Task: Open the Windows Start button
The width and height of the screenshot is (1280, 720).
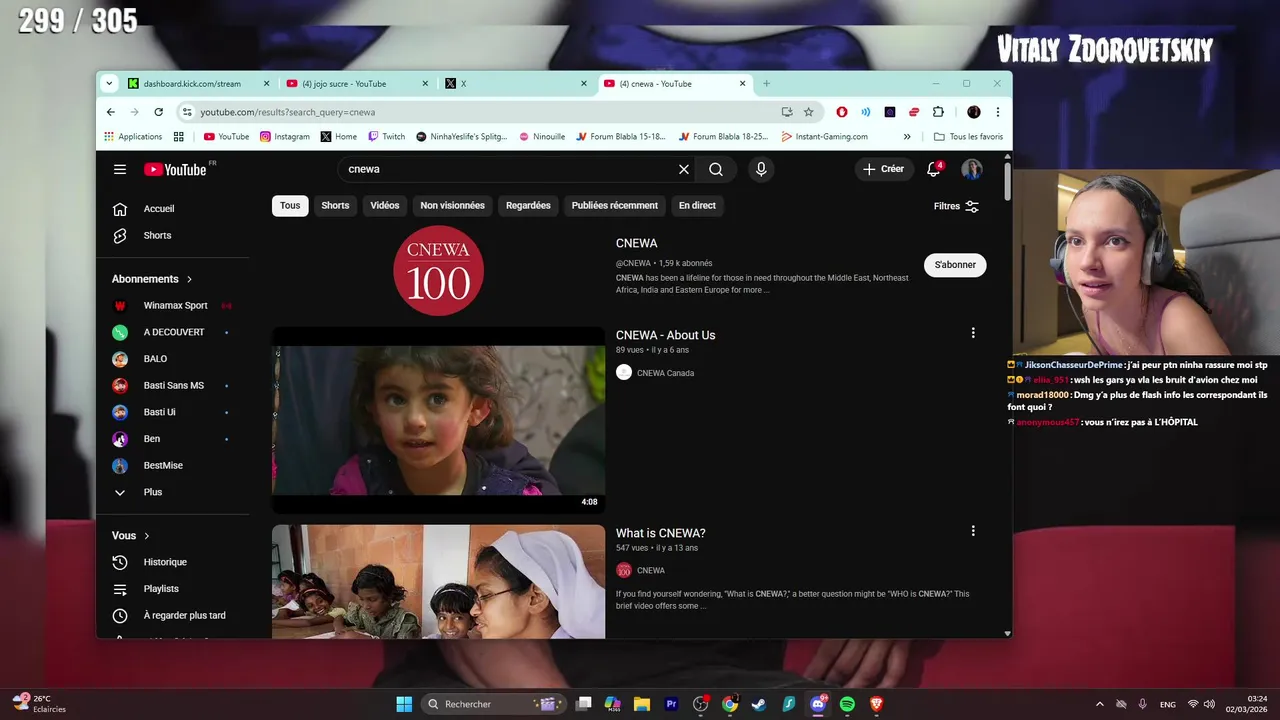Action: click(404, 704)
